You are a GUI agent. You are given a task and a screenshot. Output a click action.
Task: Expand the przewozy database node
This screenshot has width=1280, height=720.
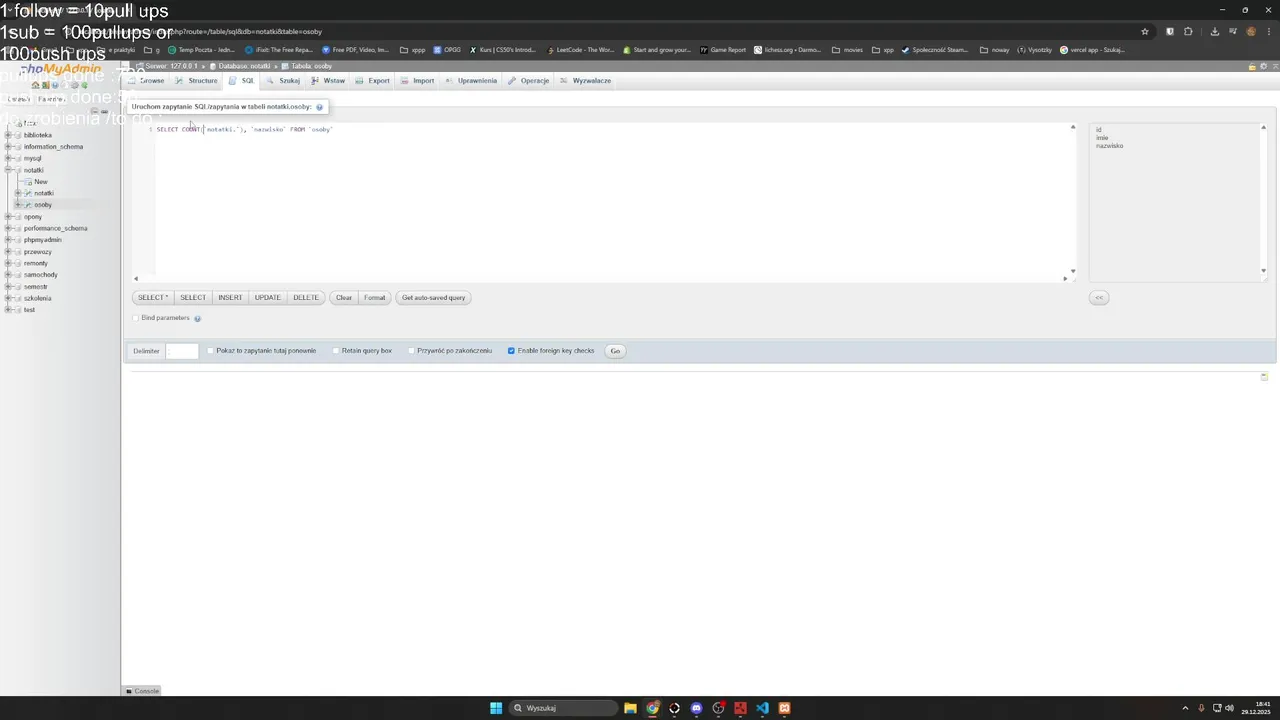coord(8,252)
